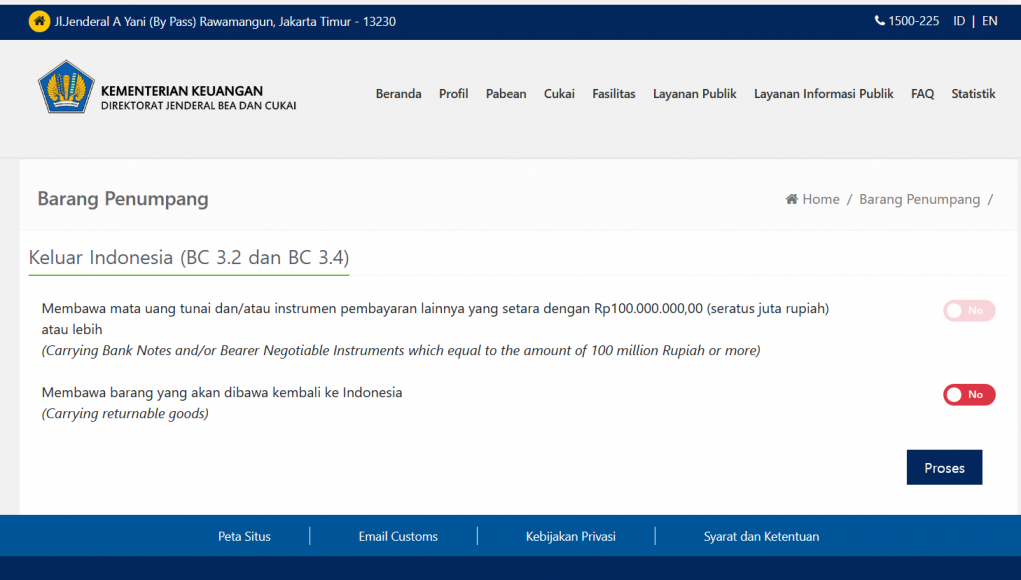
Task: Toggle the carrying bank notes switch
Action: [968, 311]
